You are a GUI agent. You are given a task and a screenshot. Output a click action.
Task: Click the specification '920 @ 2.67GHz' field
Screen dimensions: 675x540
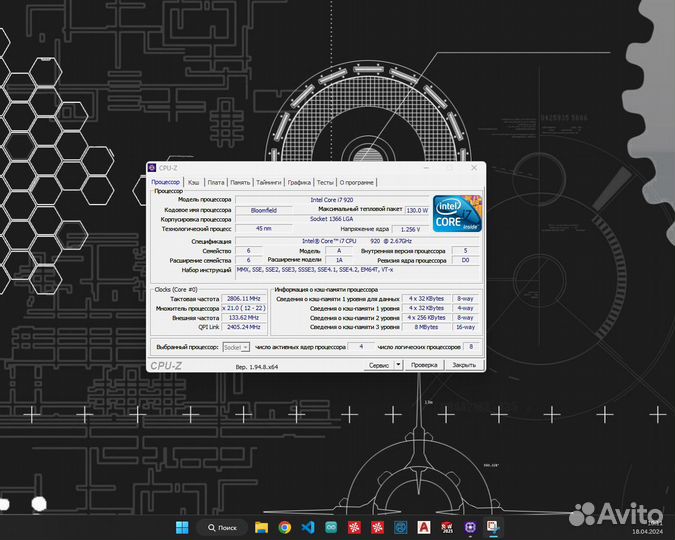click(357, 241)
